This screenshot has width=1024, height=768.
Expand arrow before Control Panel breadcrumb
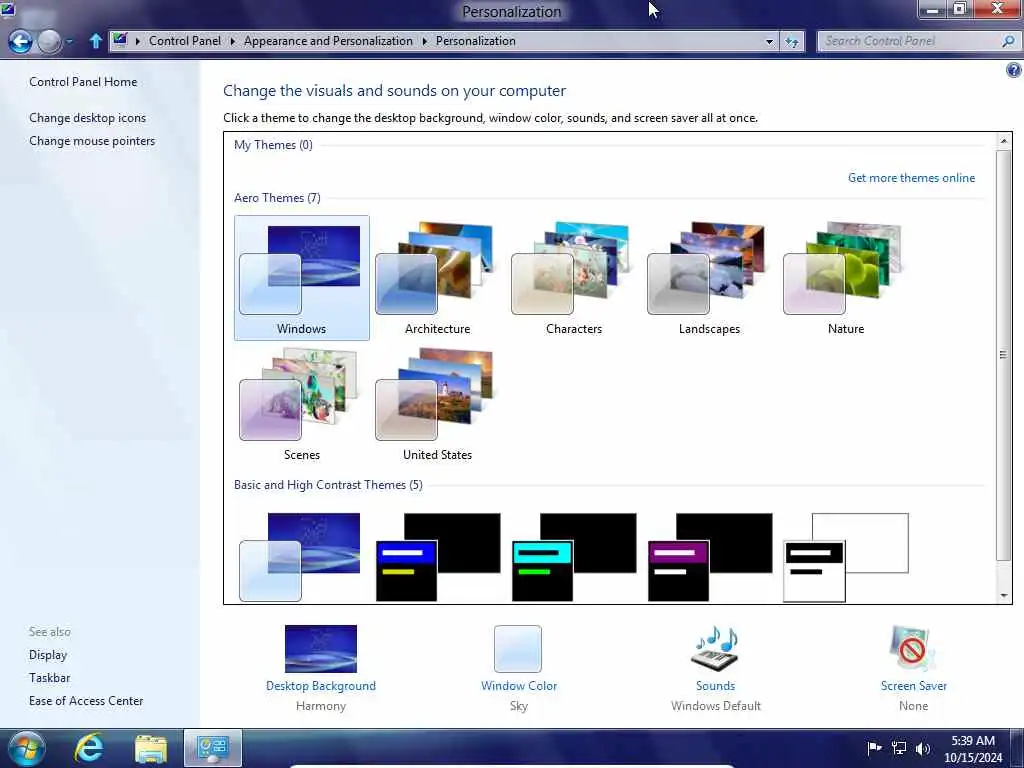click(x=138, y=41)
